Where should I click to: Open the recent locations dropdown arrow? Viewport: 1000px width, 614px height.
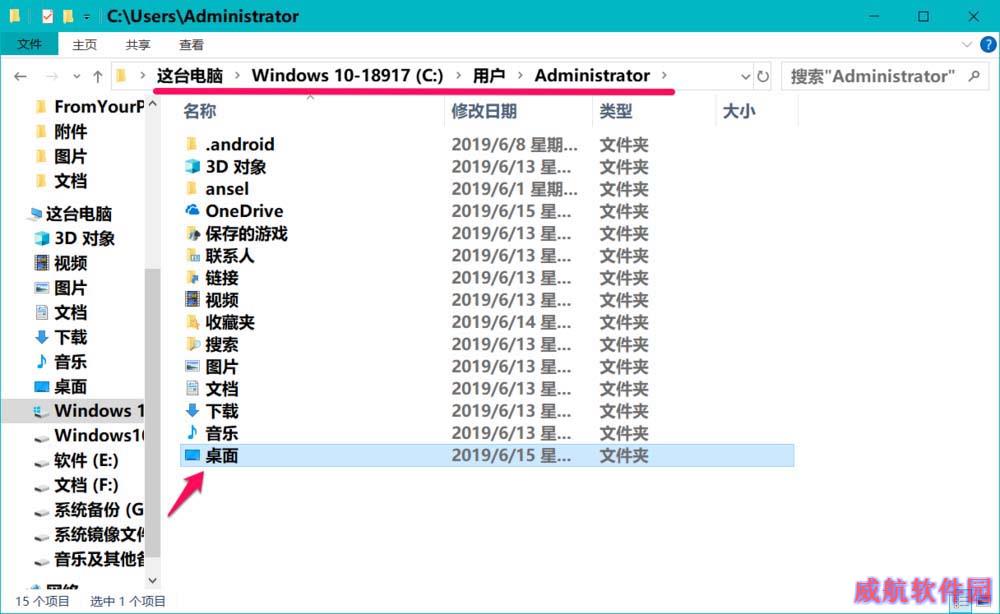point(77,77)
